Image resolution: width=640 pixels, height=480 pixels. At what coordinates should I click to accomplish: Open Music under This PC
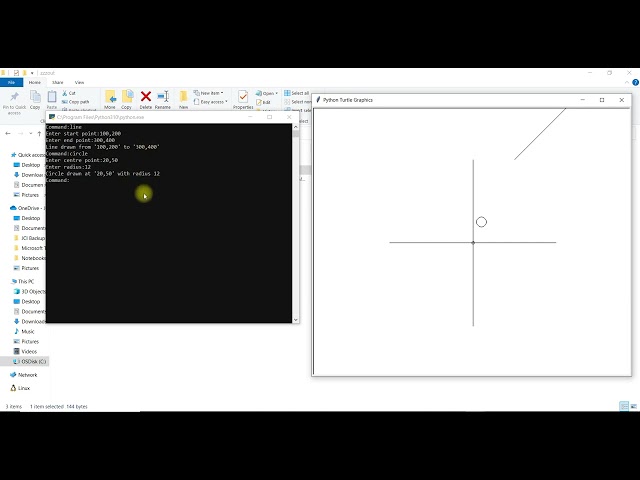click(24, 331)
